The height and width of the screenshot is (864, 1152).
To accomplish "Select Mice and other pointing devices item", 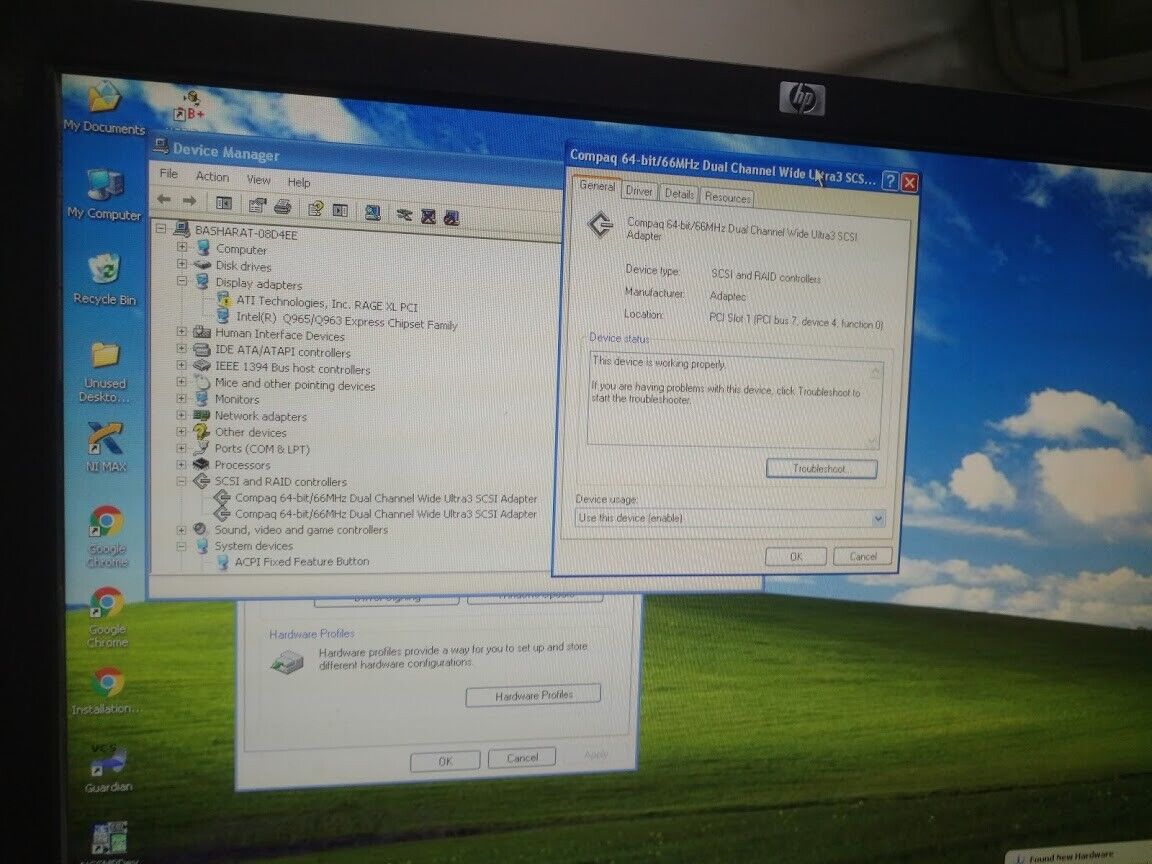I will pos(295,384).
